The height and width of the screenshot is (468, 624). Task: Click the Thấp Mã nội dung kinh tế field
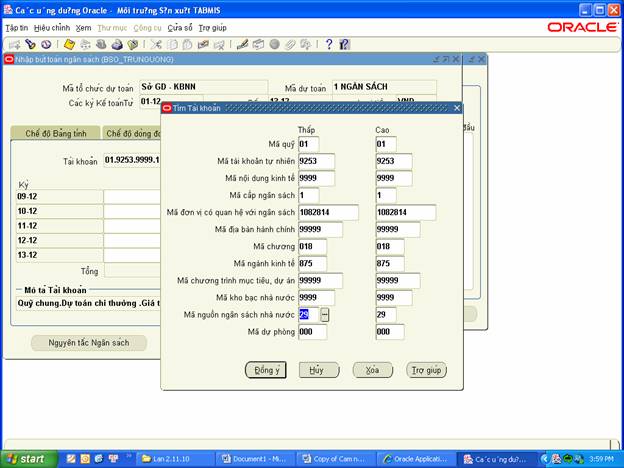(316, 178)
